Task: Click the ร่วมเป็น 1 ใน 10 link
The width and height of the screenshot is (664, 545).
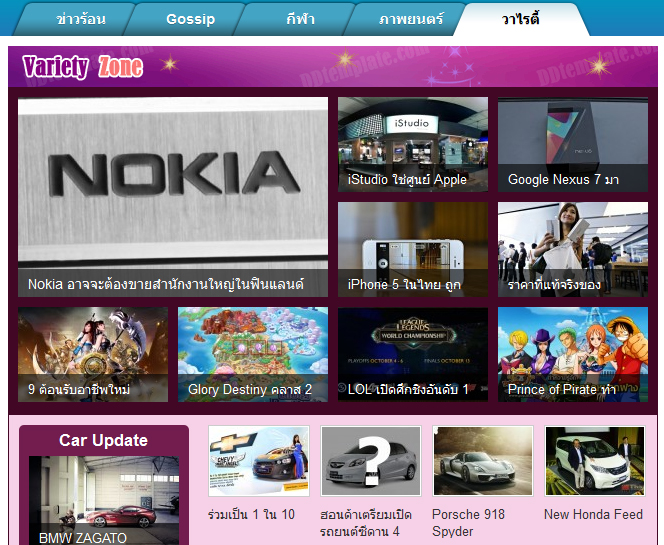Action: (251, 515)
